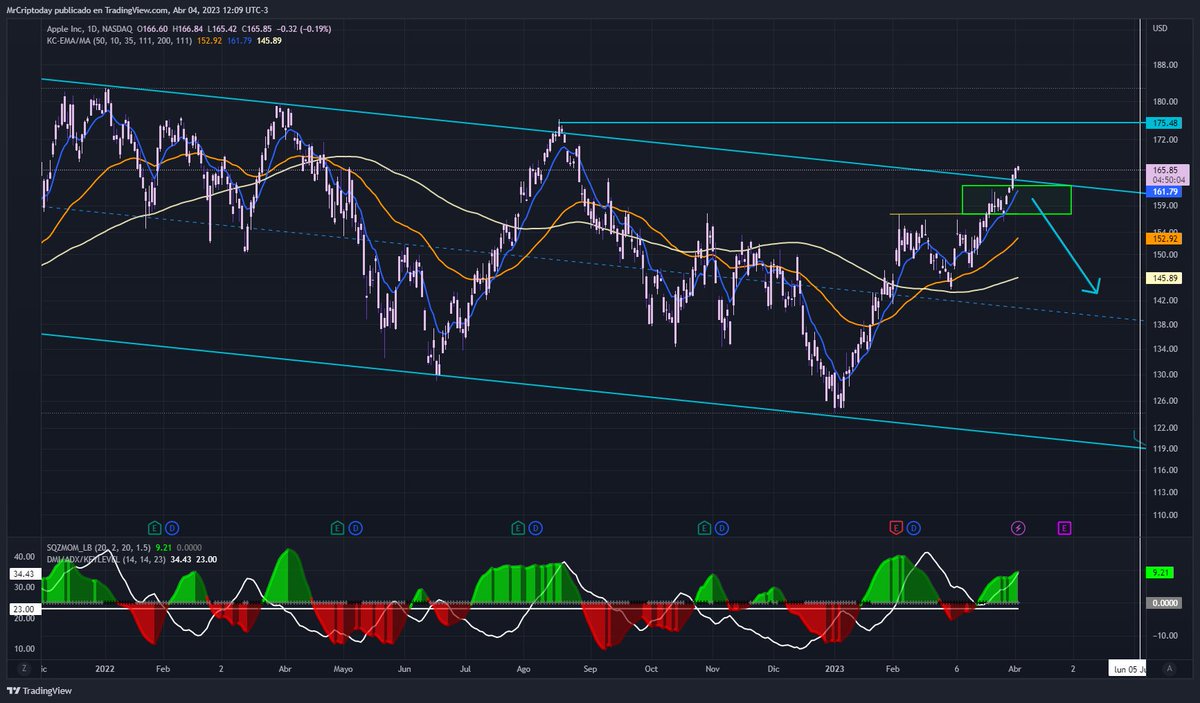Viewport: 1200px width, 703px height.
Task: Open the dividend D marker near Feb 2023
Action: [913, 526]
